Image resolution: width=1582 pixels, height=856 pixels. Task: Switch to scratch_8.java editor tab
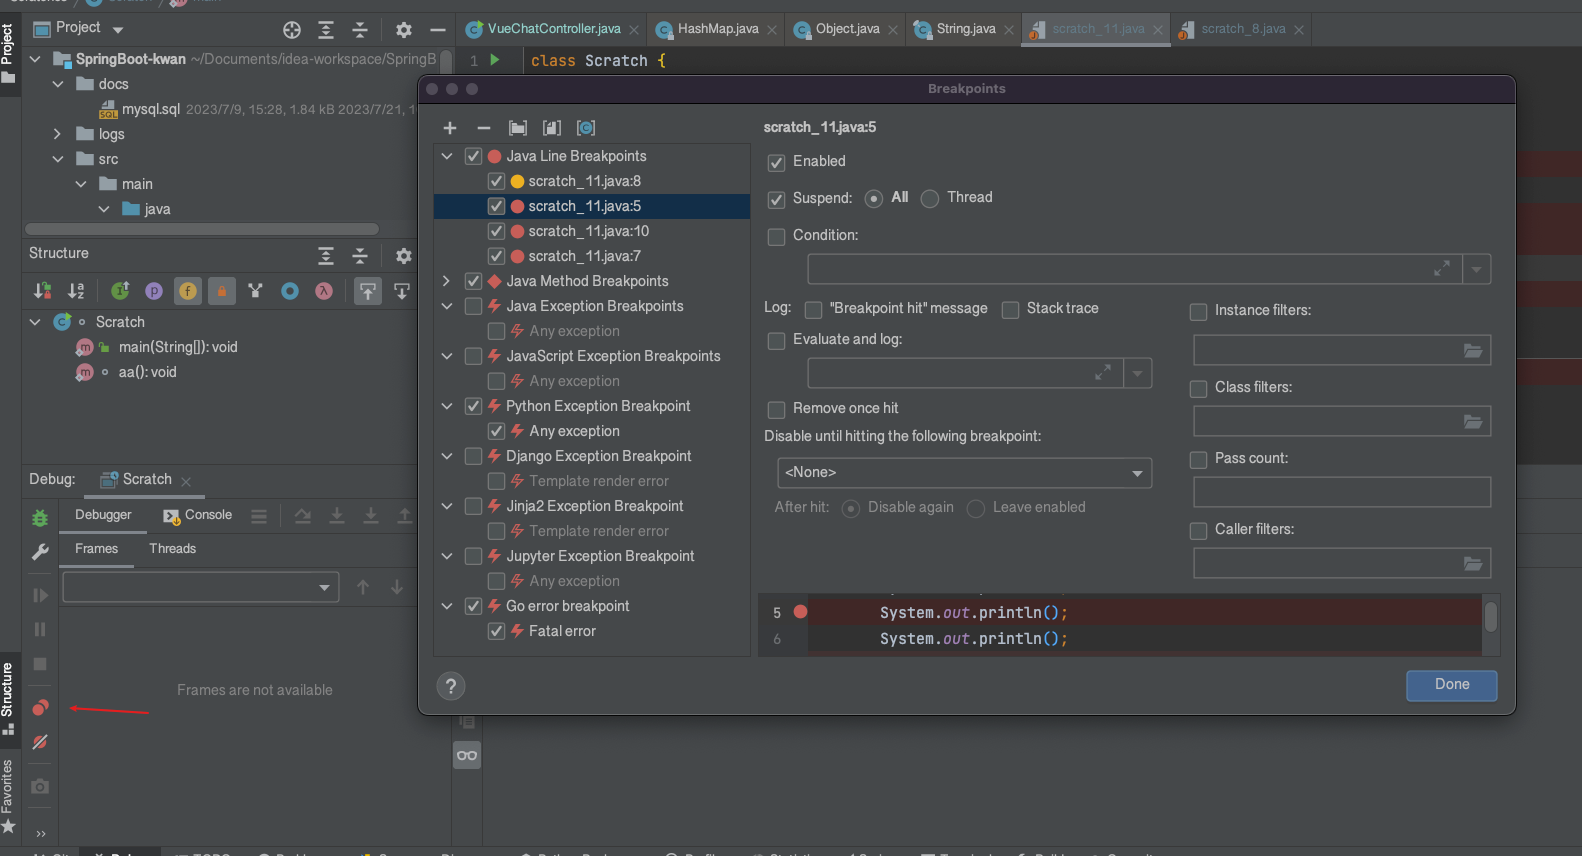tap(1243, 29)
